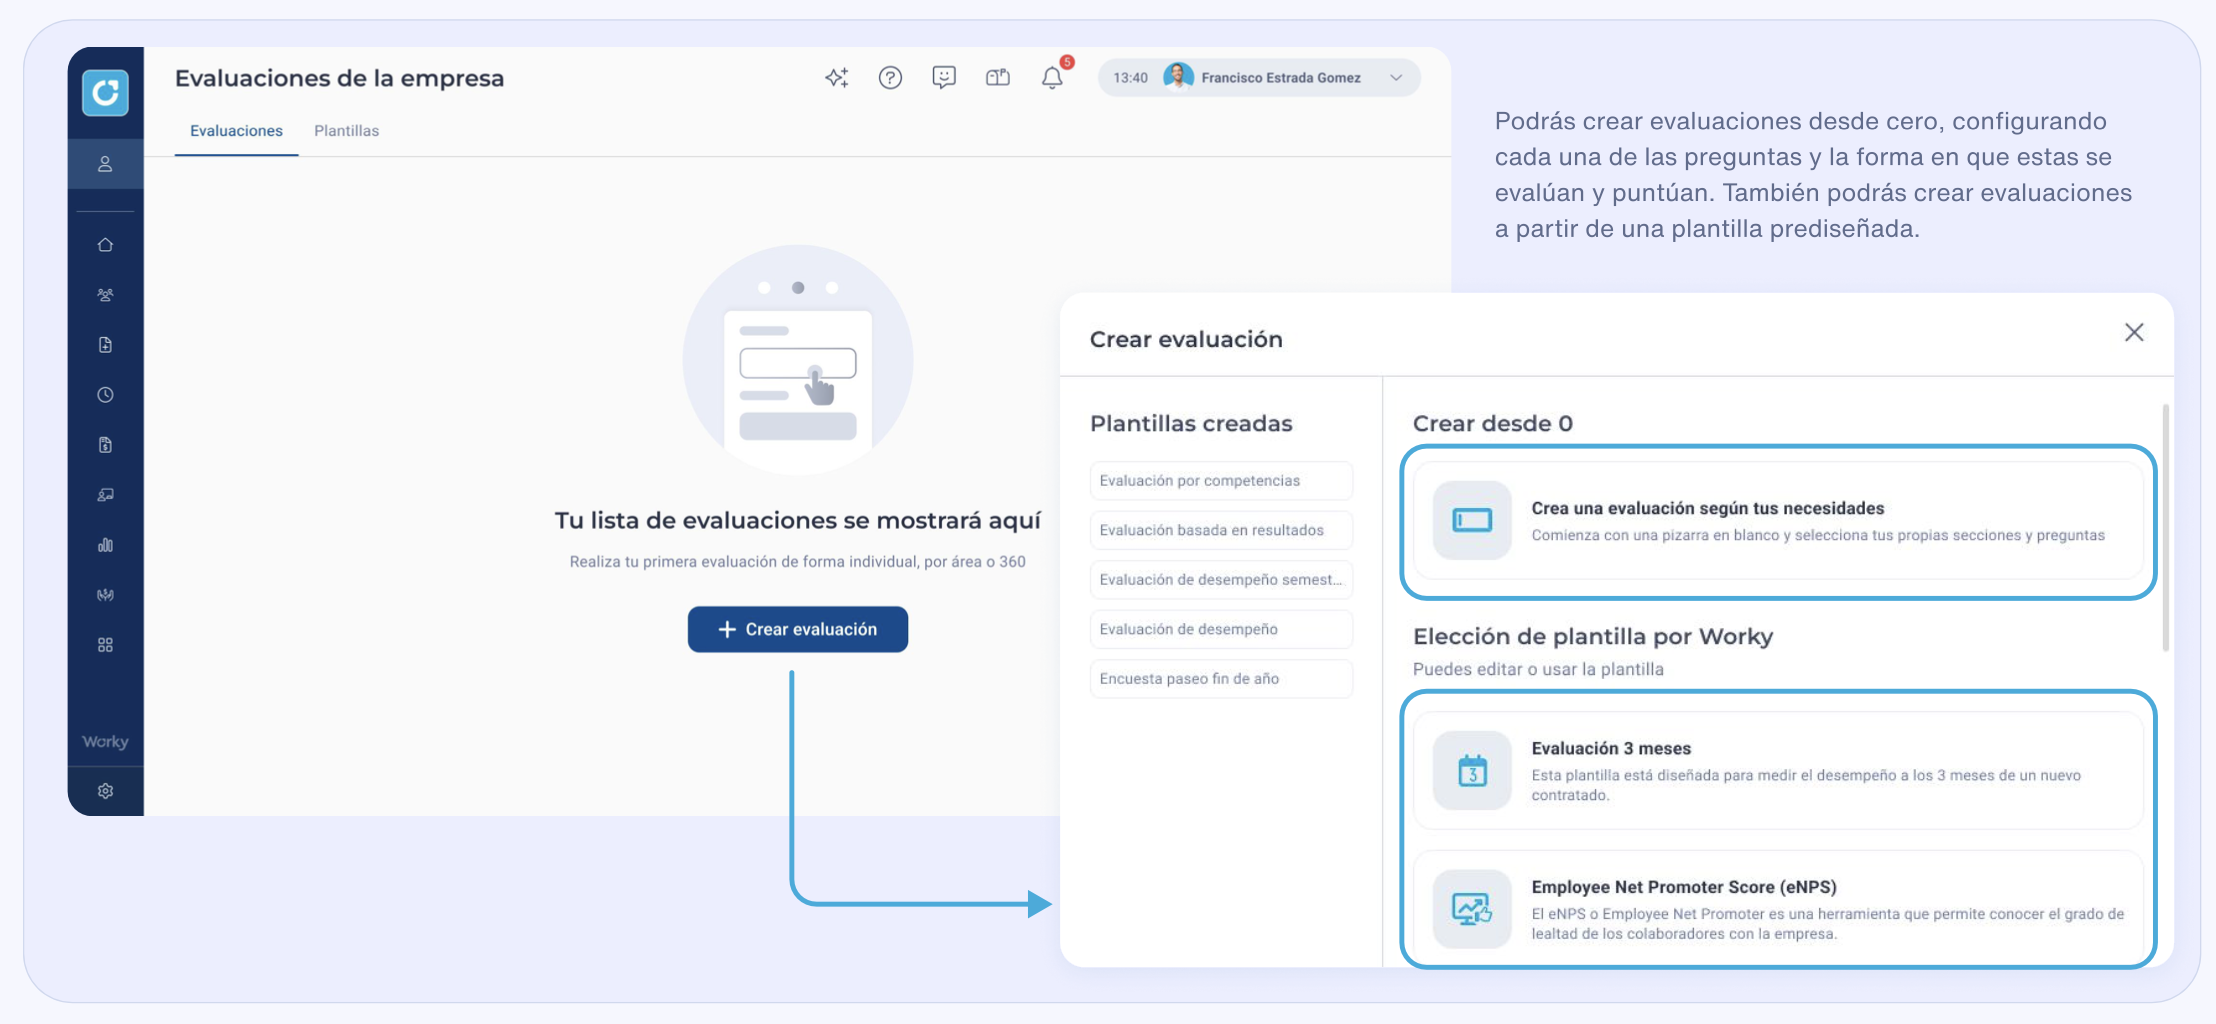This screenshot has height=1024, width=2216.
Task: Open the clock icon in sidebar
Action: pyautogui.click(x=105, y=395)
